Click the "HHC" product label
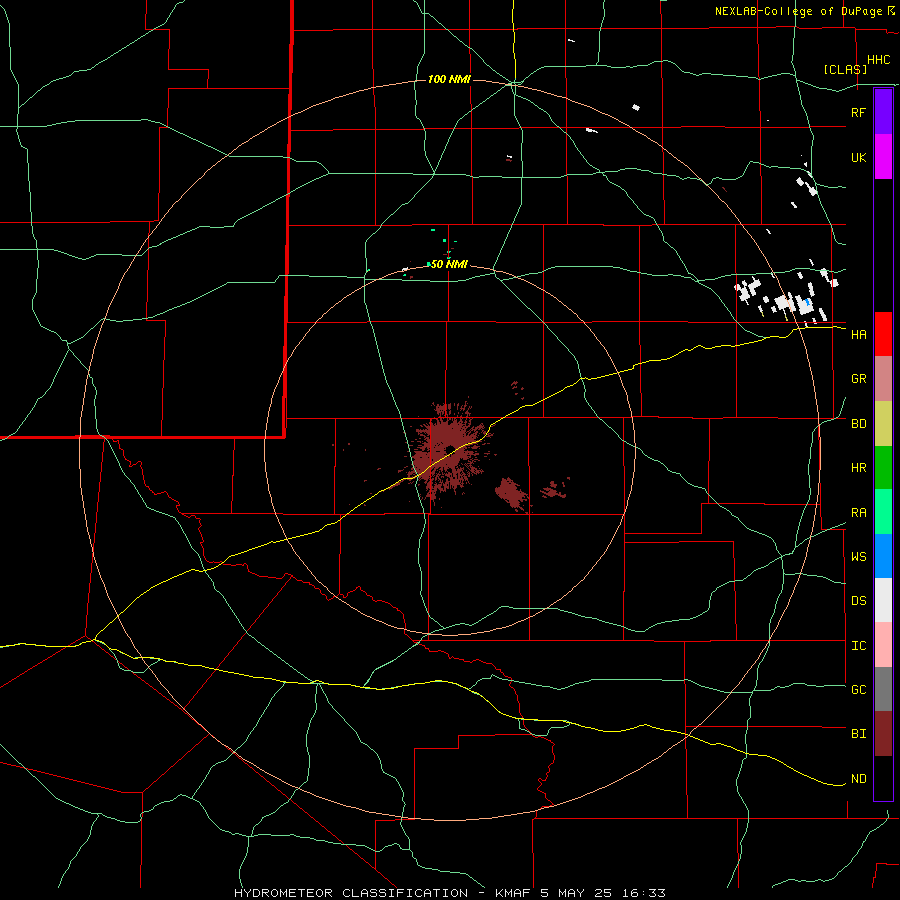 pyautogui.click(x=879, y=60)
